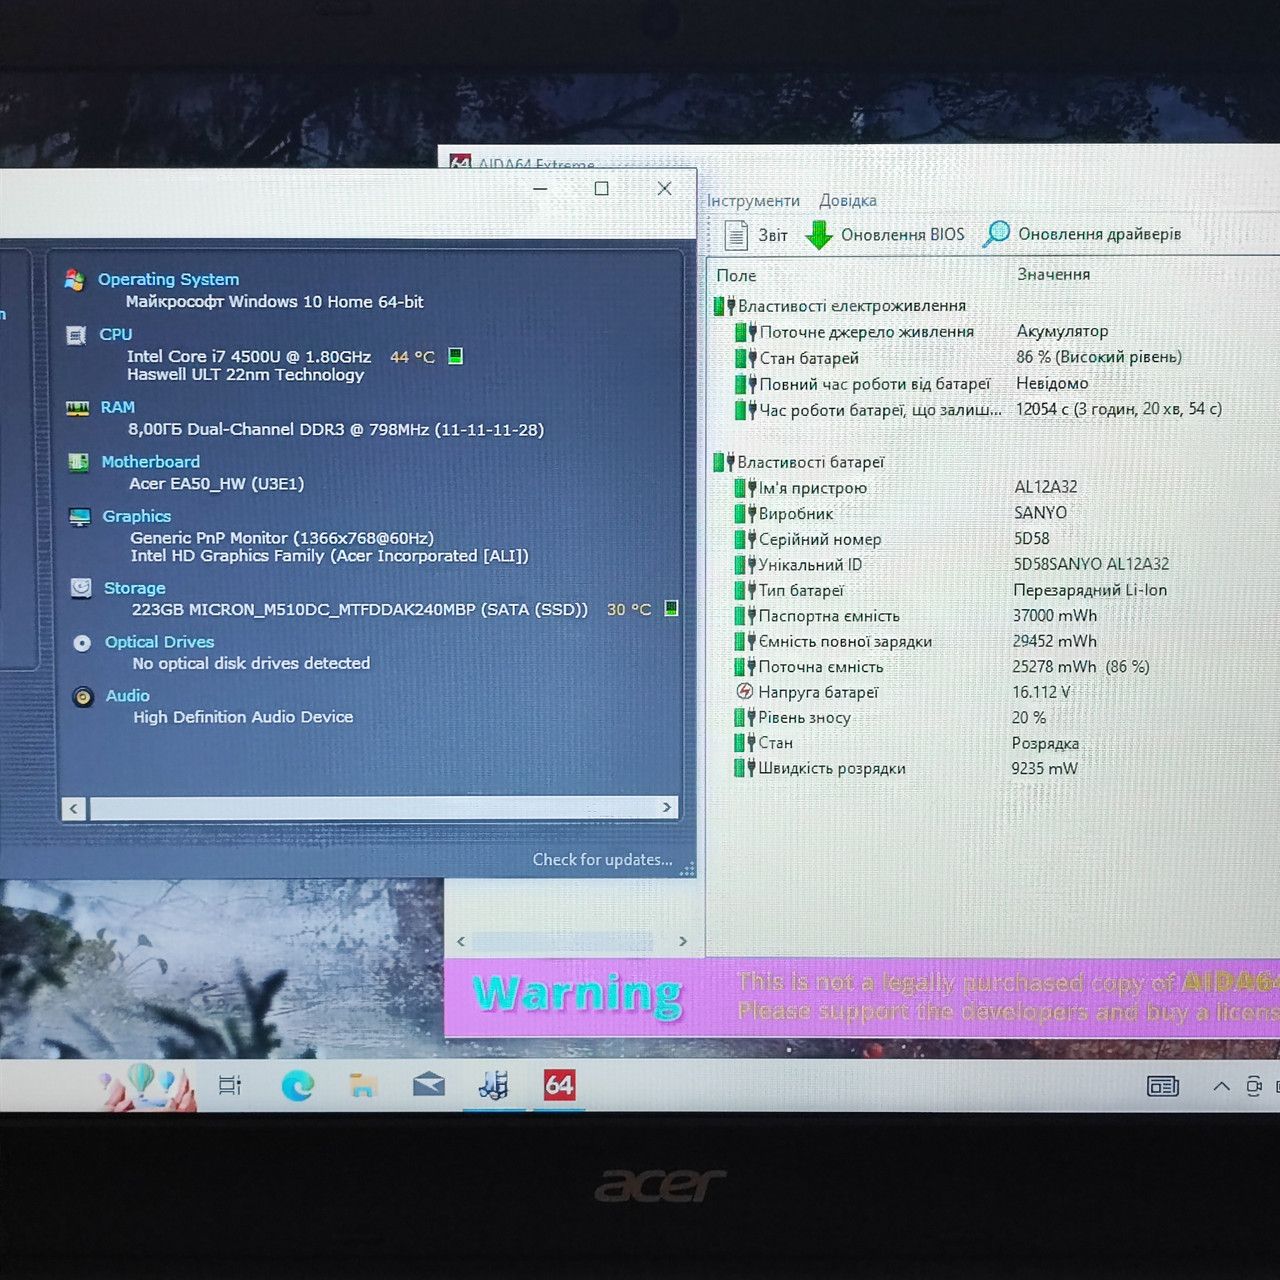Open the Operating System section in Speccy
1280x1280 pixels.
168,279
